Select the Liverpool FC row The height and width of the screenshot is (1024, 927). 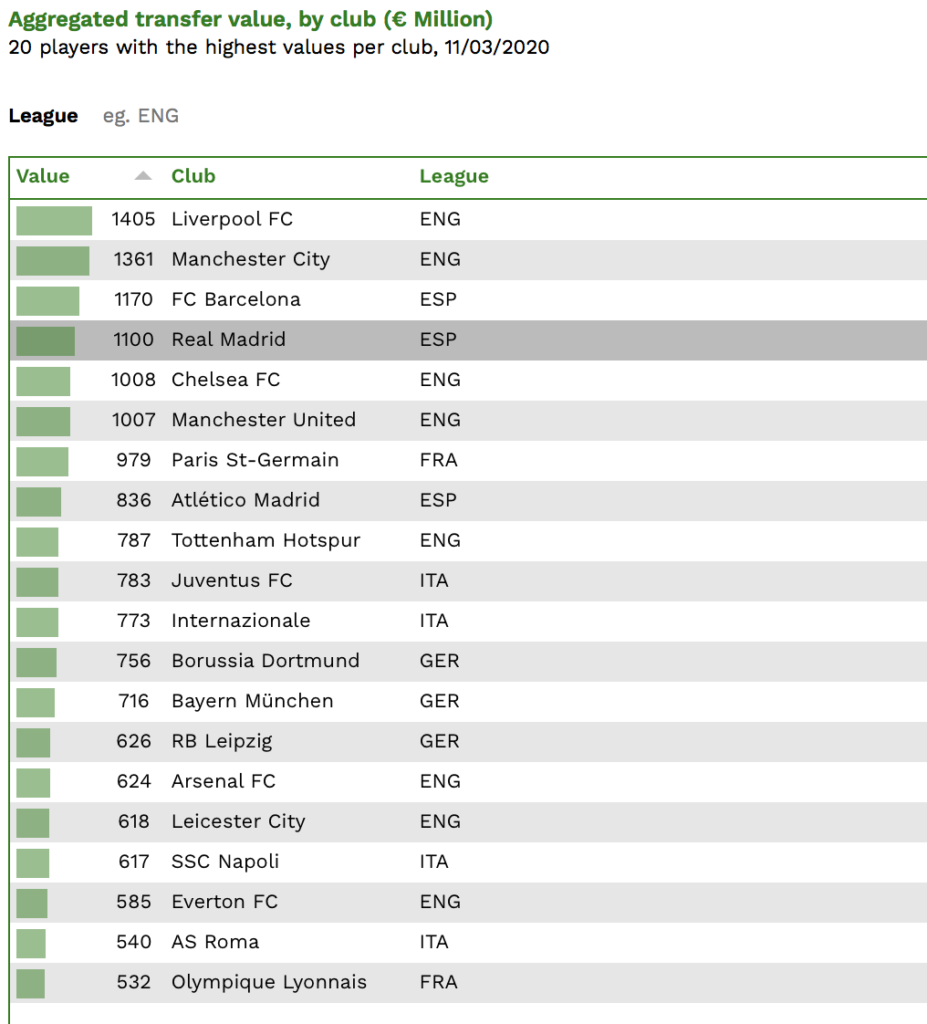(468, 219)
